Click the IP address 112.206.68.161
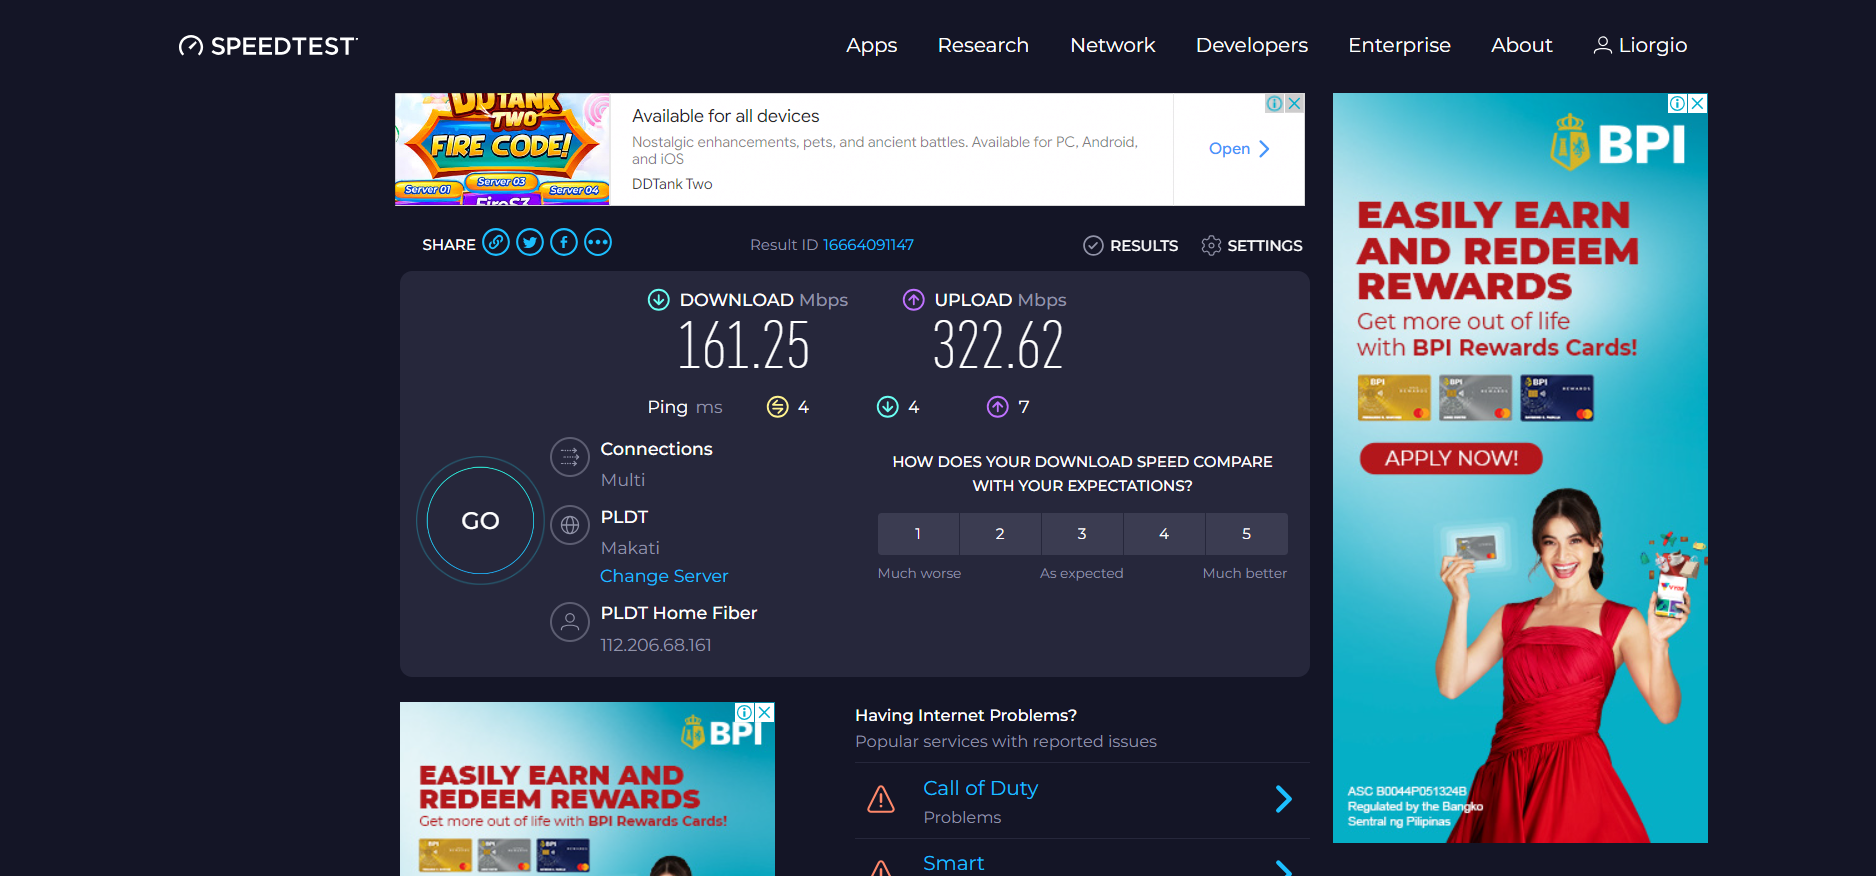The height and width of the screenshot is (876, 1876). [x=656, y=645]
